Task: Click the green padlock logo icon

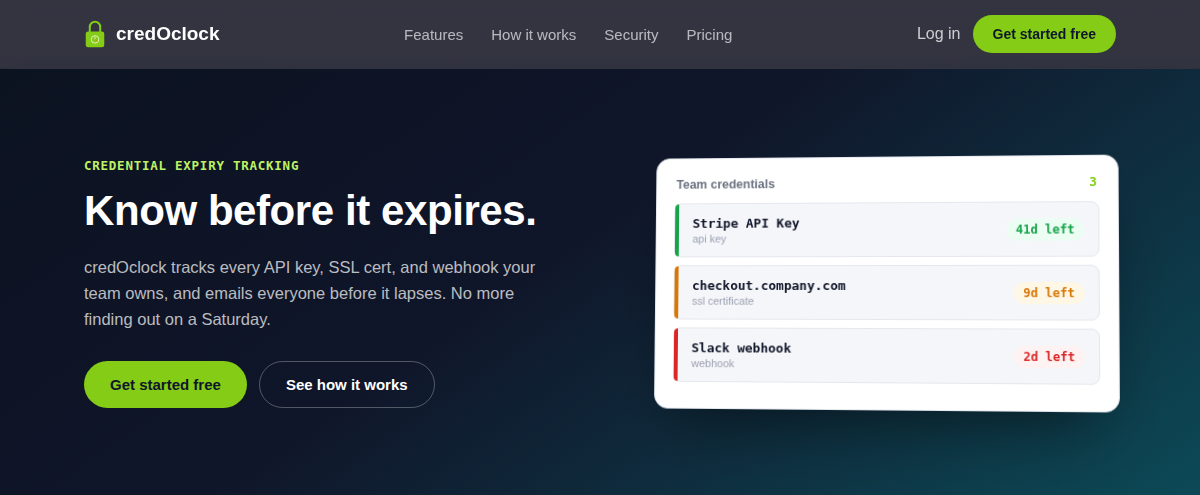Action: [95, 34]
